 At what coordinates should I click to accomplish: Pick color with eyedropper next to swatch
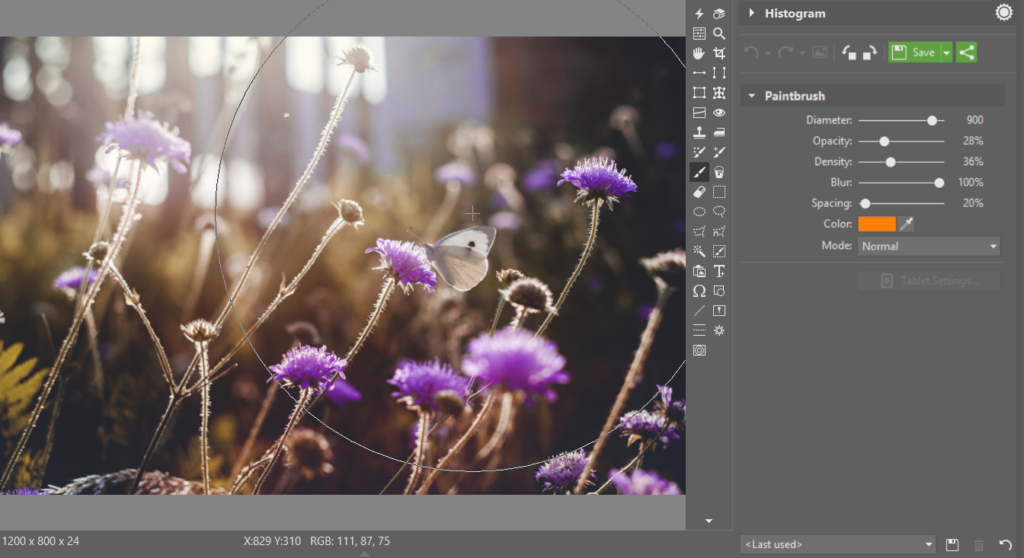point(906,224)
